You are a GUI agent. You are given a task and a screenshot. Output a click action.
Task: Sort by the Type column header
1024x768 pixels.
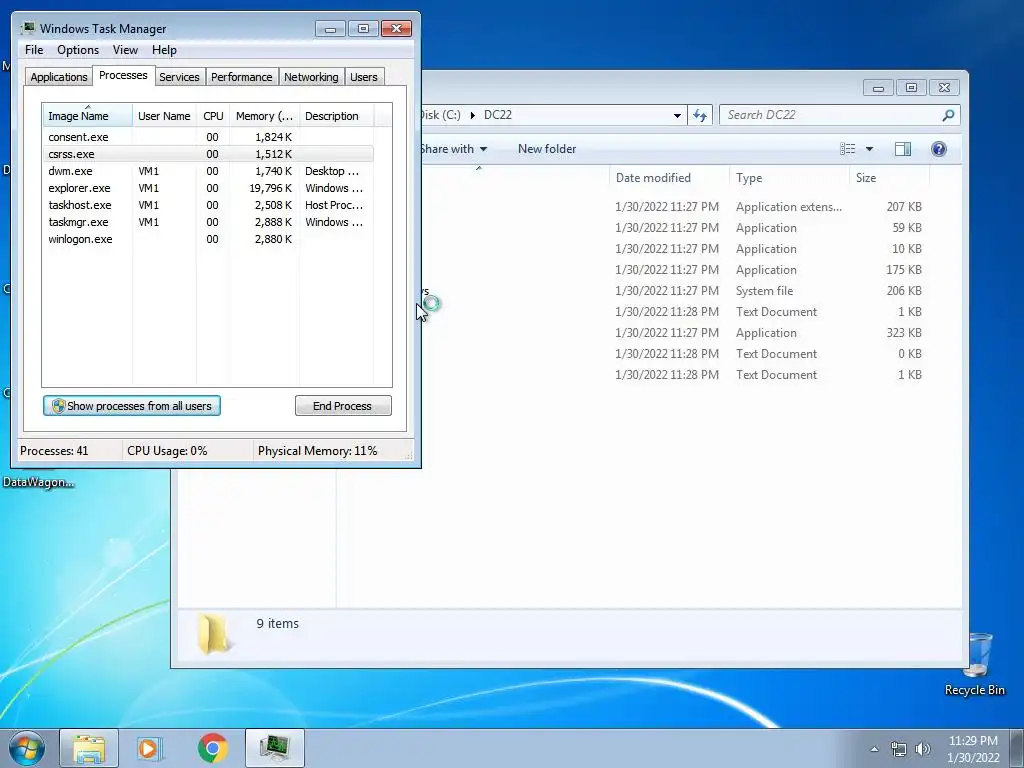pos(789,178)
